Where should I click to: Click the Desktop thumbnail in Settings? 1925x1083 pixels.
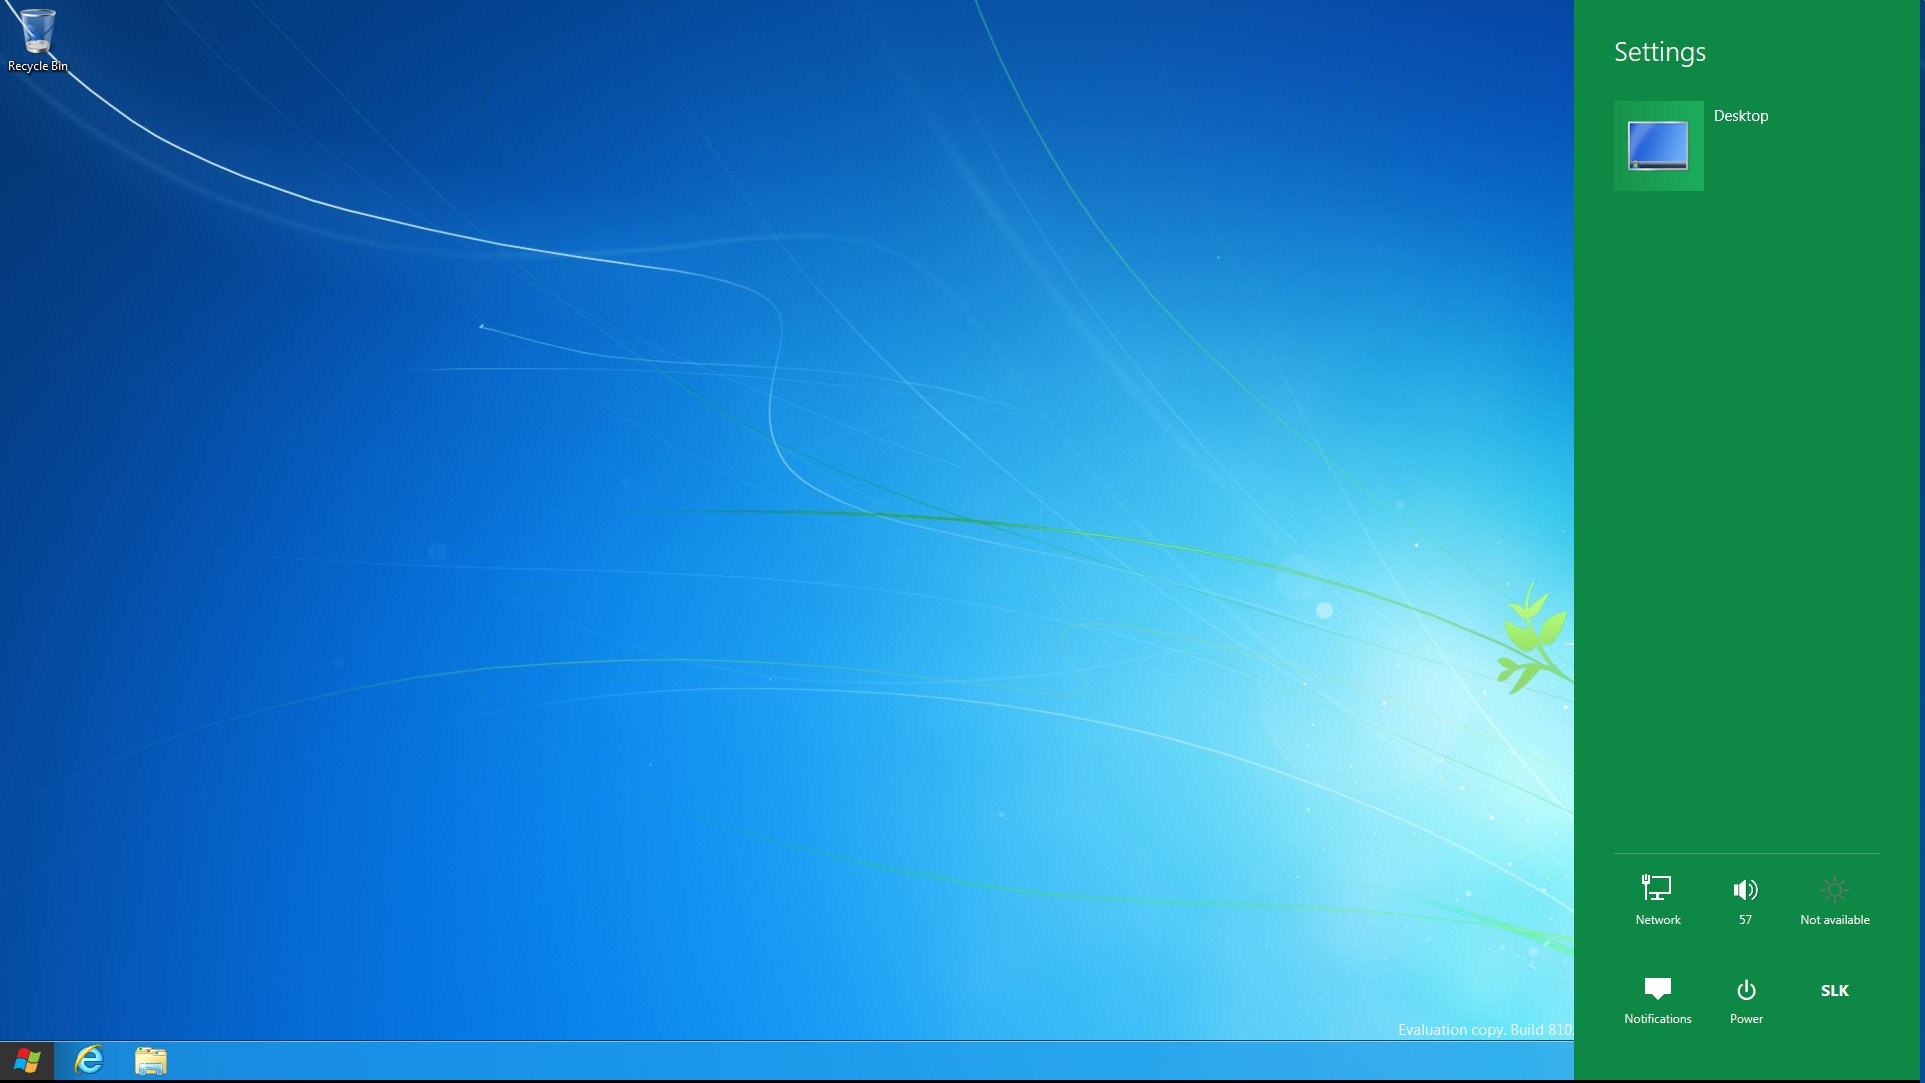1657,143
